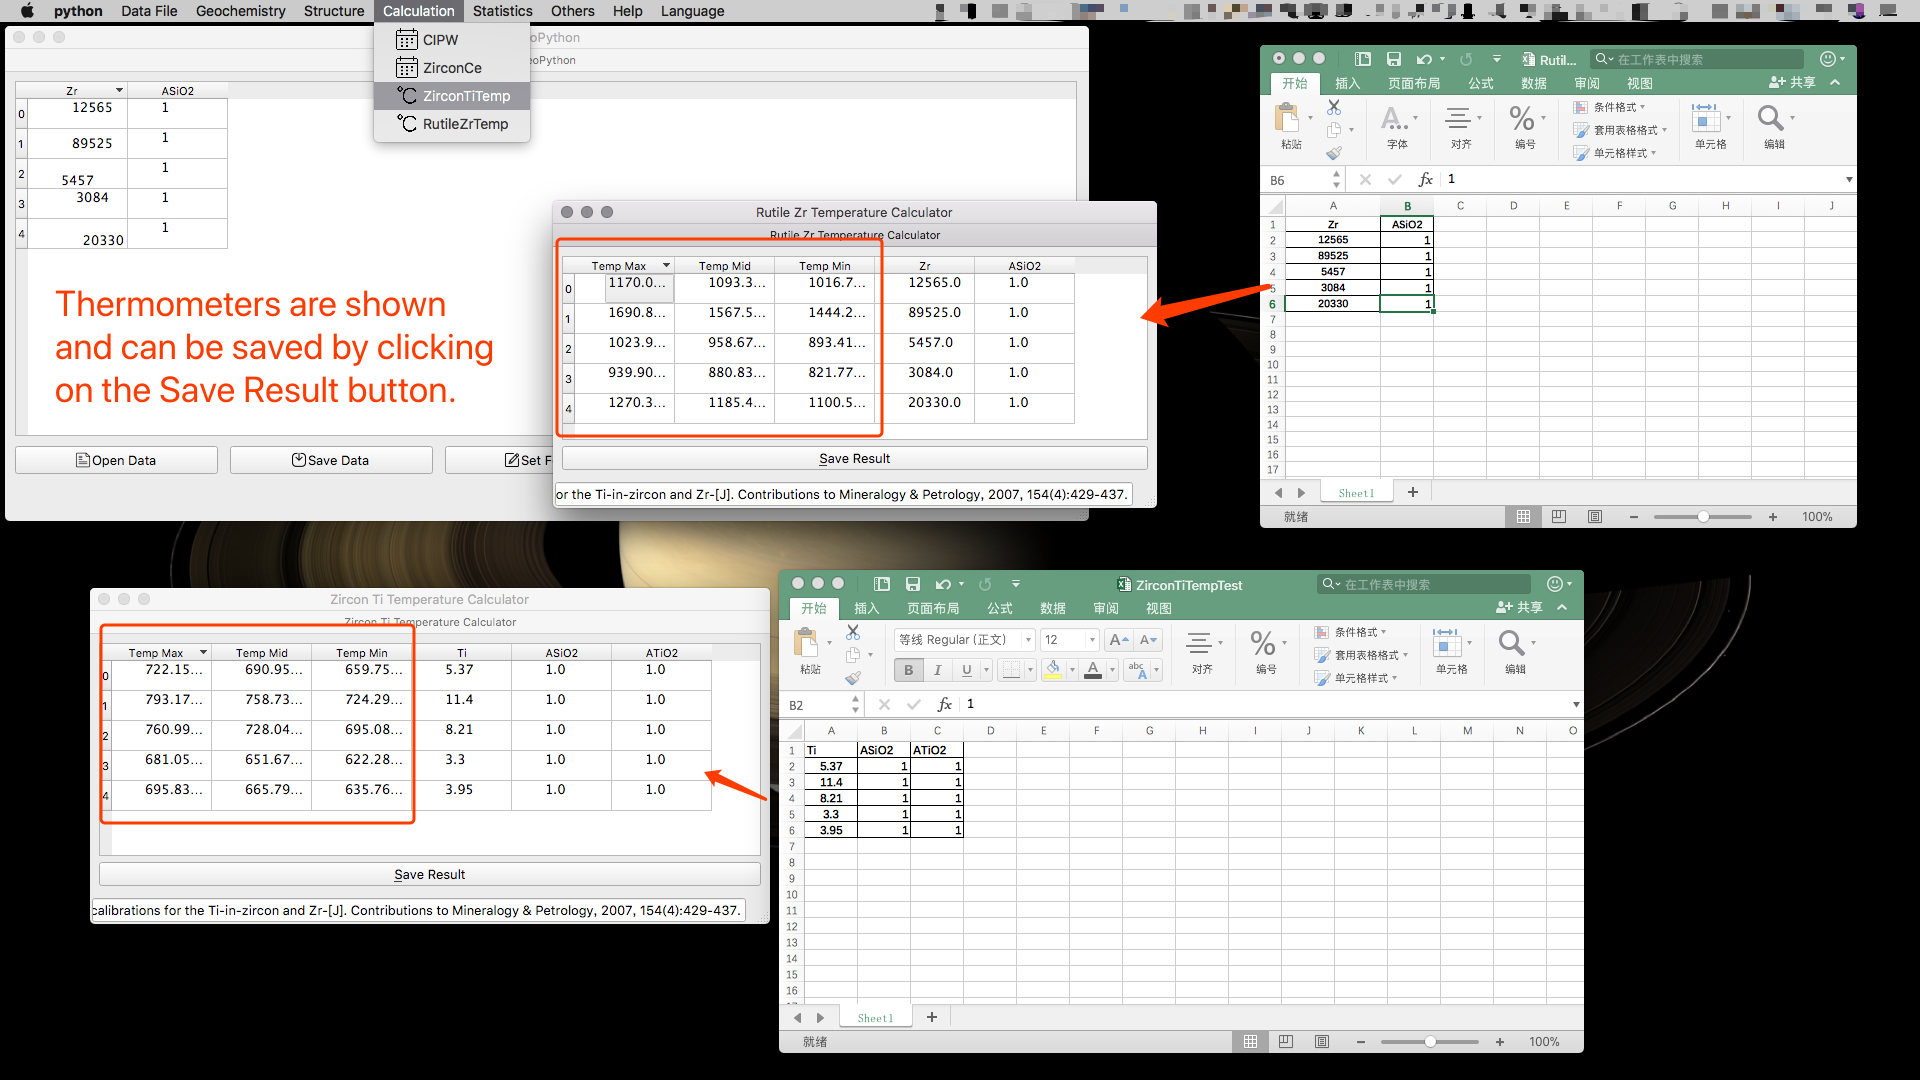Click the Open Data button
This screenshot has width=1920, height=1080.
(116, 460)
